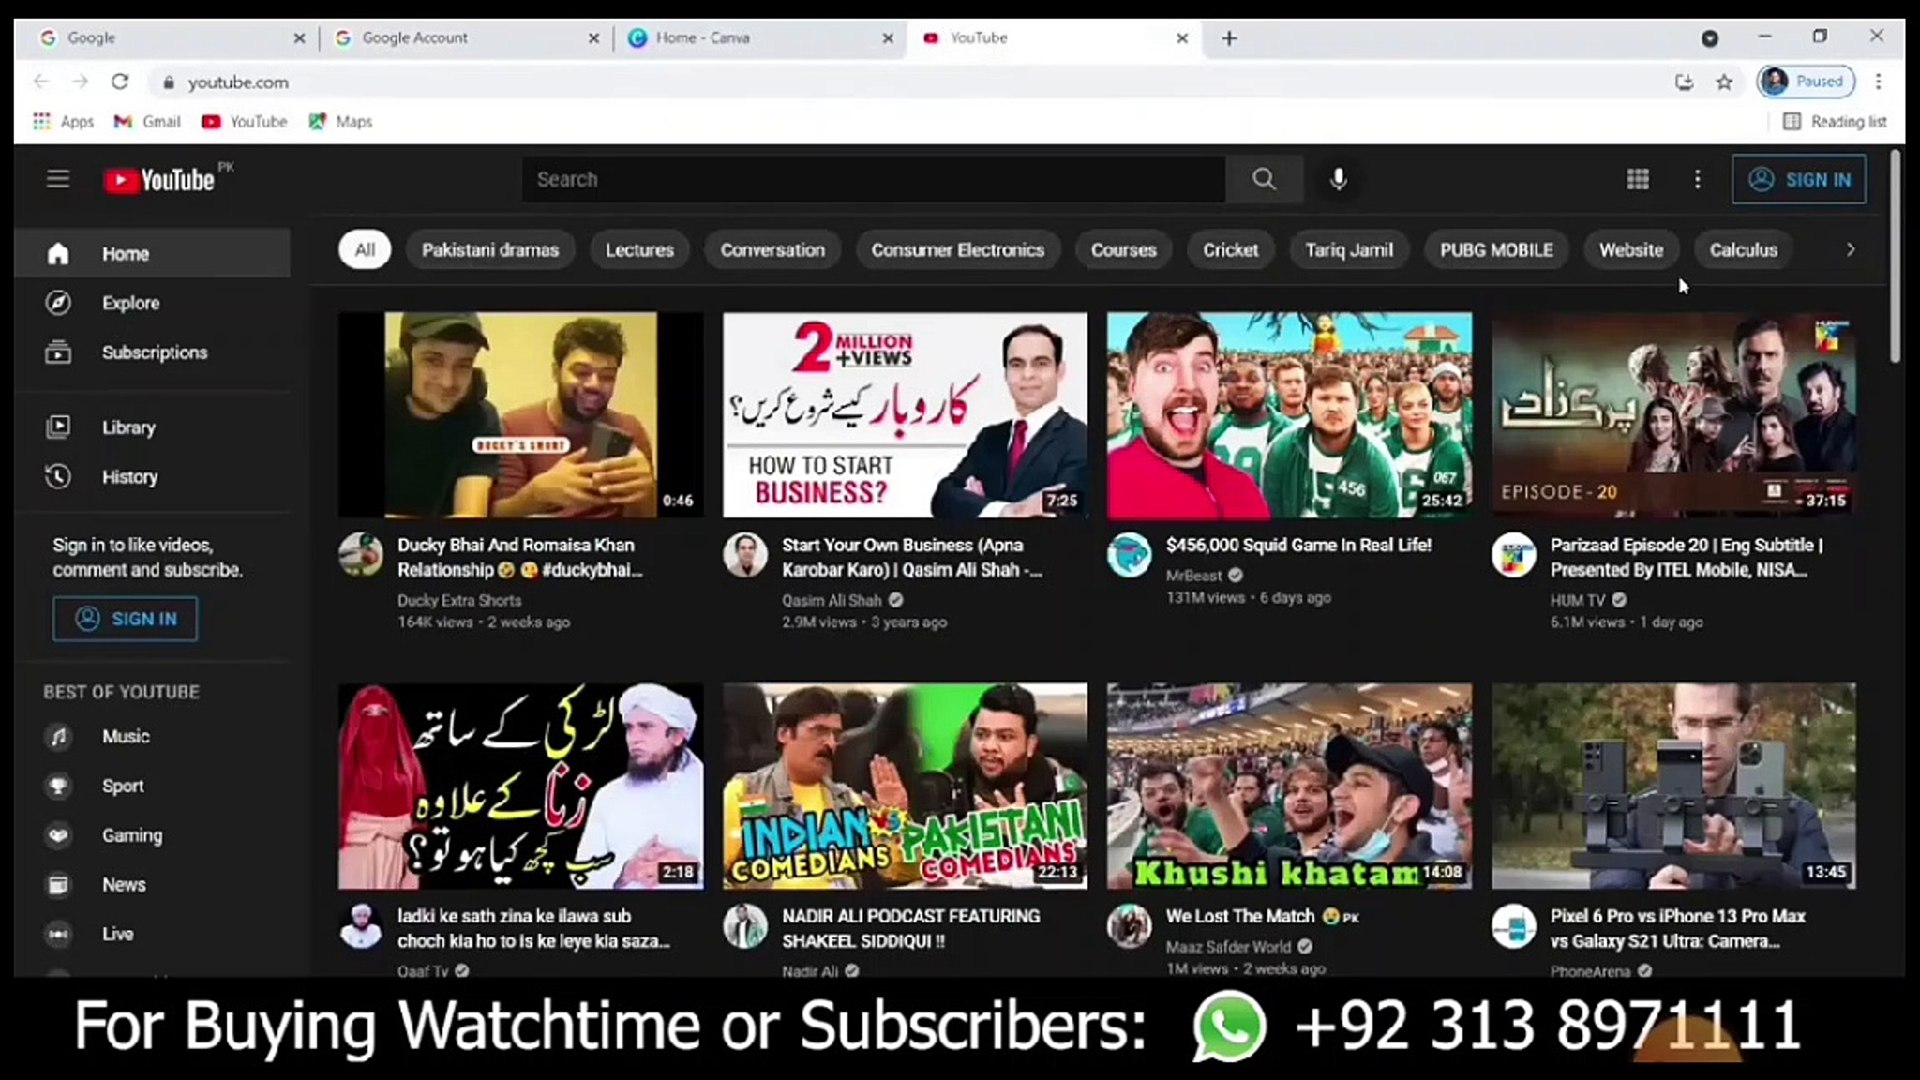The height and width of the screenshot is (1080, 1920).
Task: Click the download icon in the address bar
Action: pos(1684,83)
